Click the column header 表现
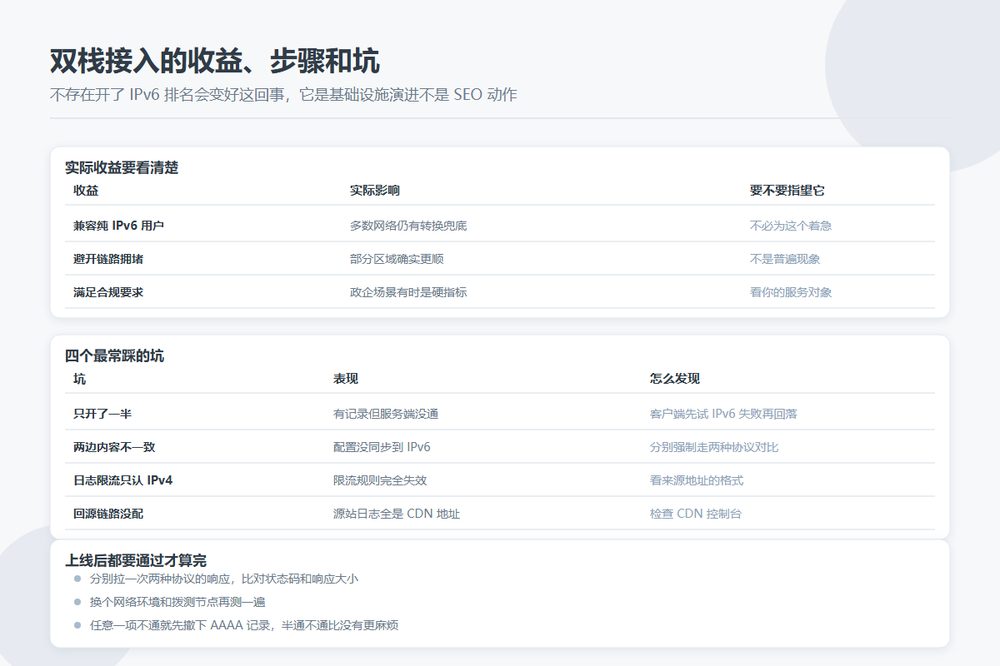This screenshot has height=666, width=1000. [x=346, y=379]
